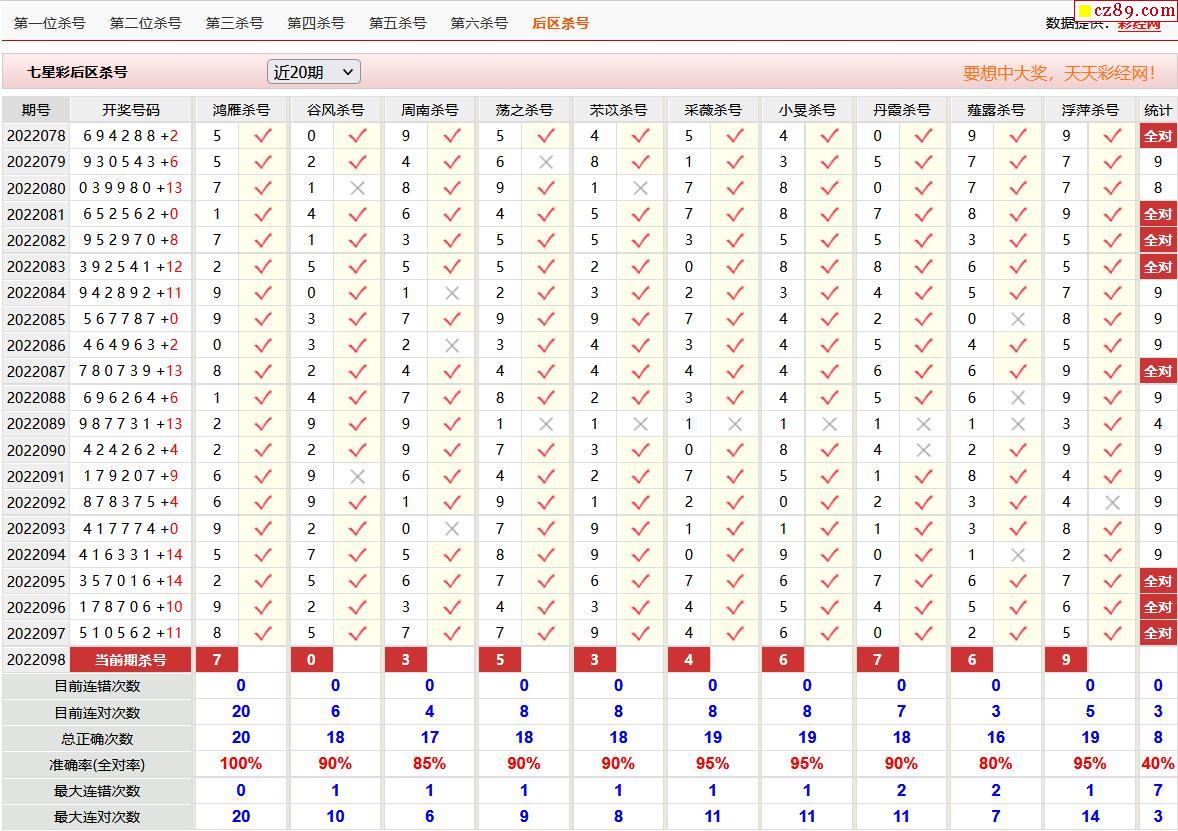The width and height of the screenshot is (1178, 831).
Task: Click the 周南杀号 column header
Action: point(430,110)
